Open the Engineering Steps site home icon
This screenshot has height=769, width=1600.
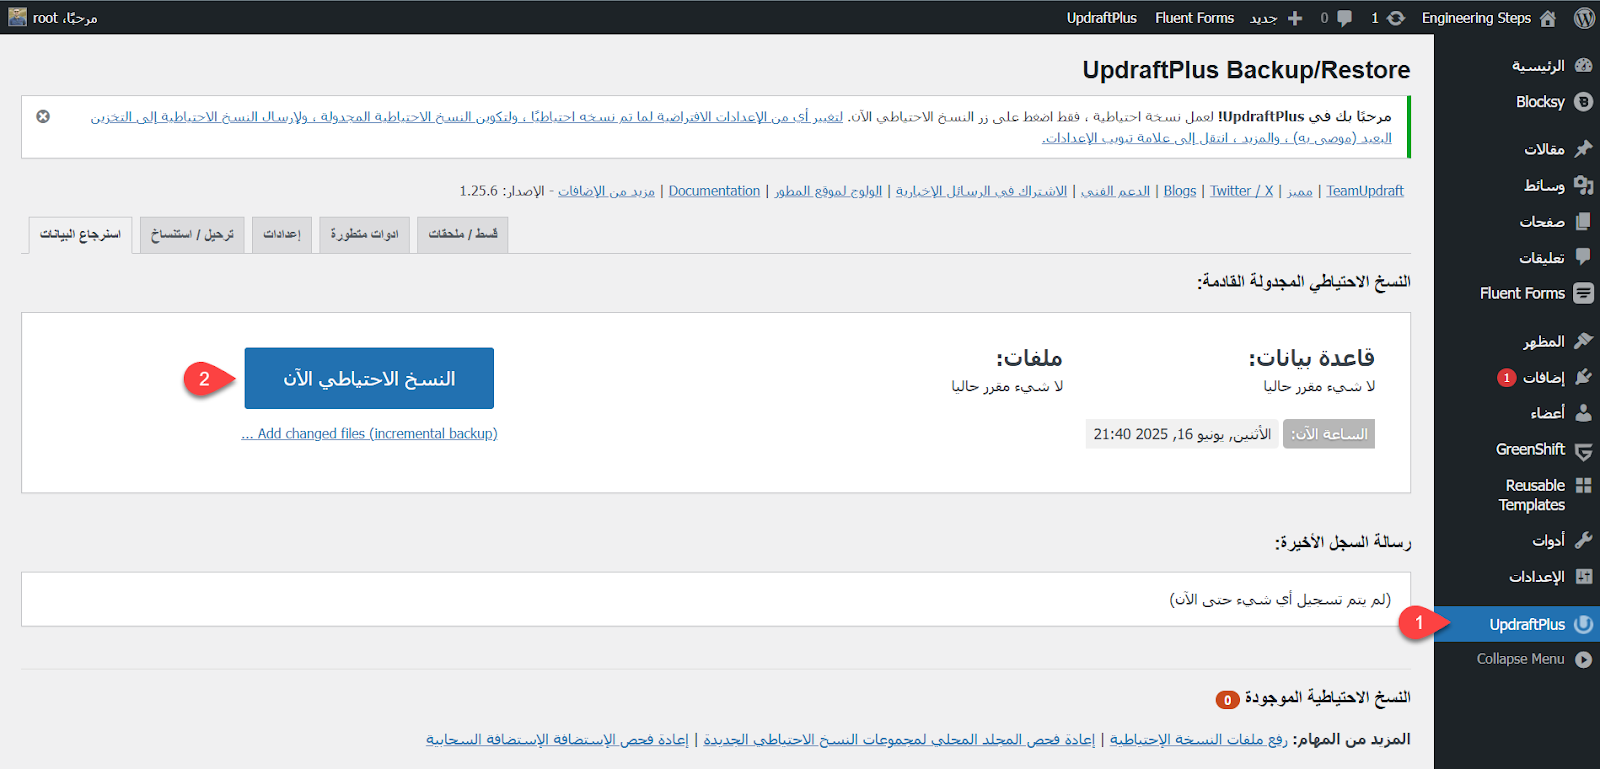pyautogui.click(x=1548, y=18)
